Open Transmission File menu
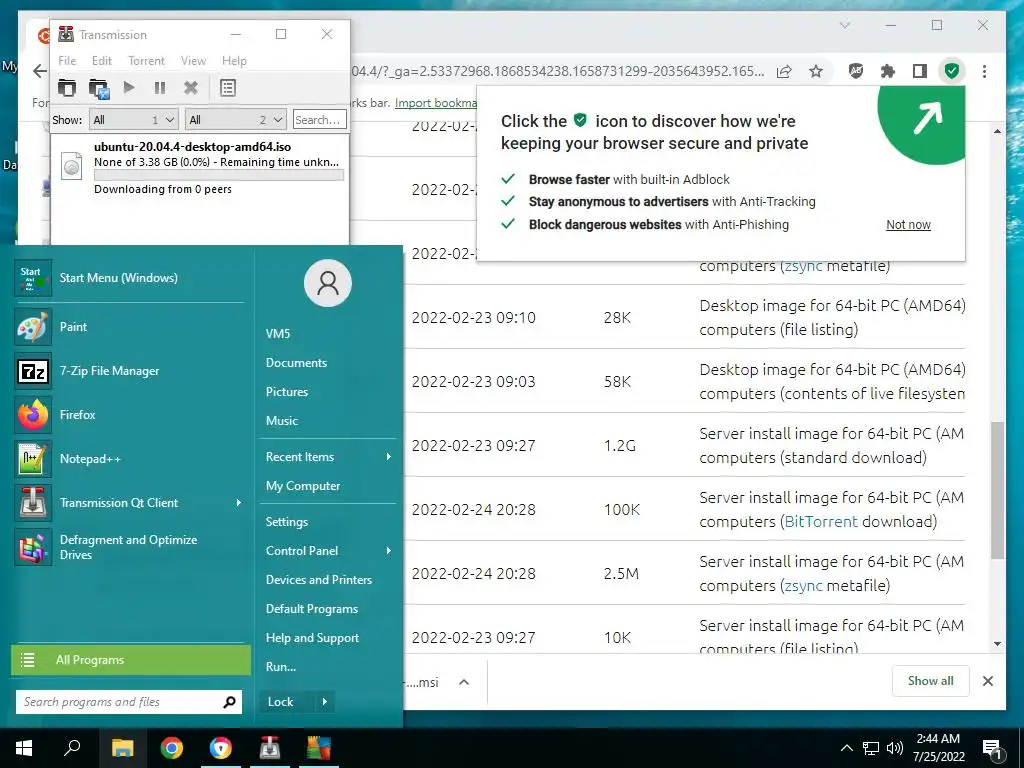 click(x=67, y=61)
